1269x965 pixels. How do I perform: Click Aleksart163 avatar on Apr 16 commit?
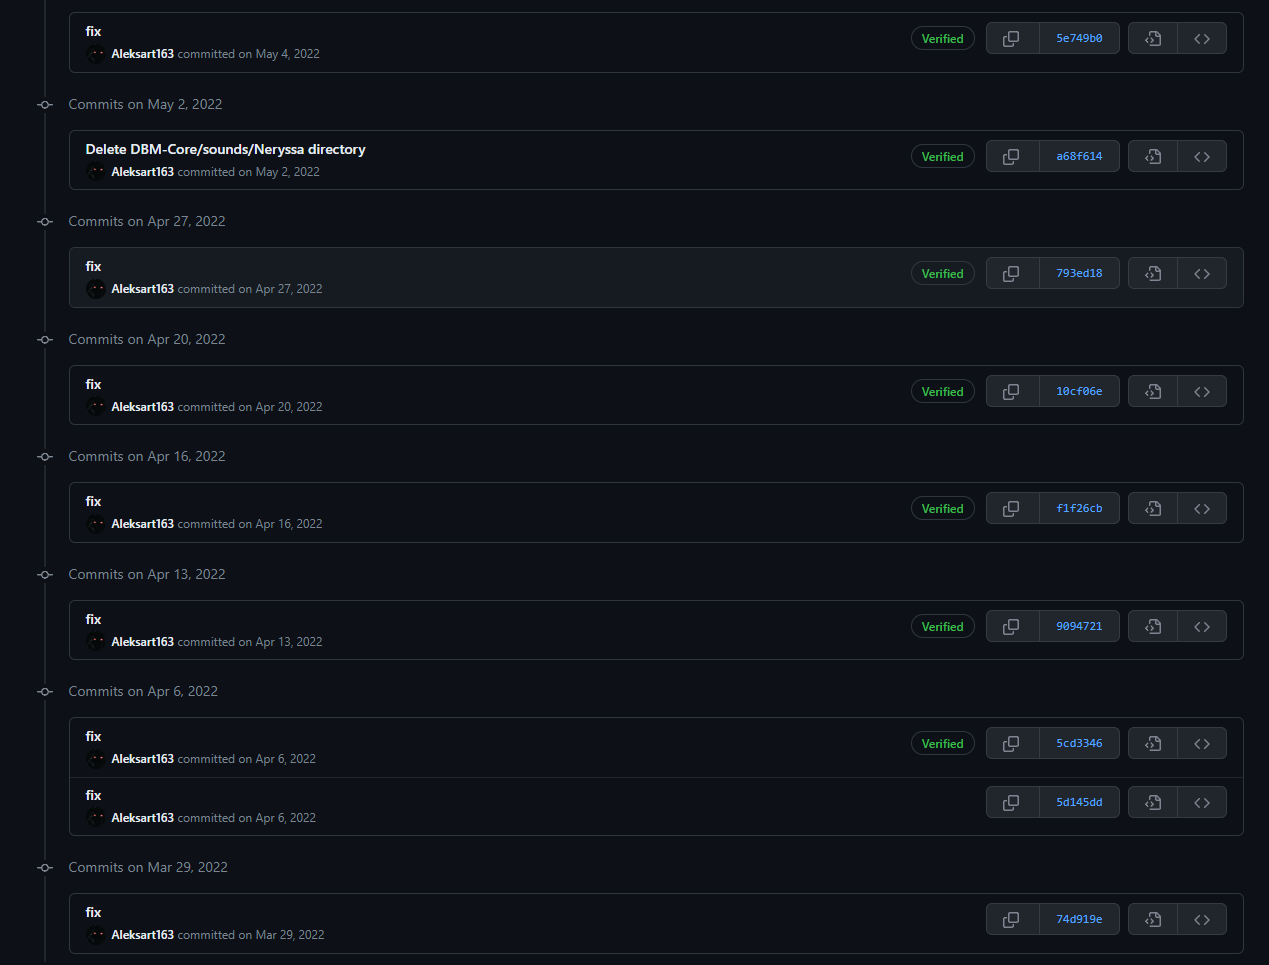click(x=96, y=524)
